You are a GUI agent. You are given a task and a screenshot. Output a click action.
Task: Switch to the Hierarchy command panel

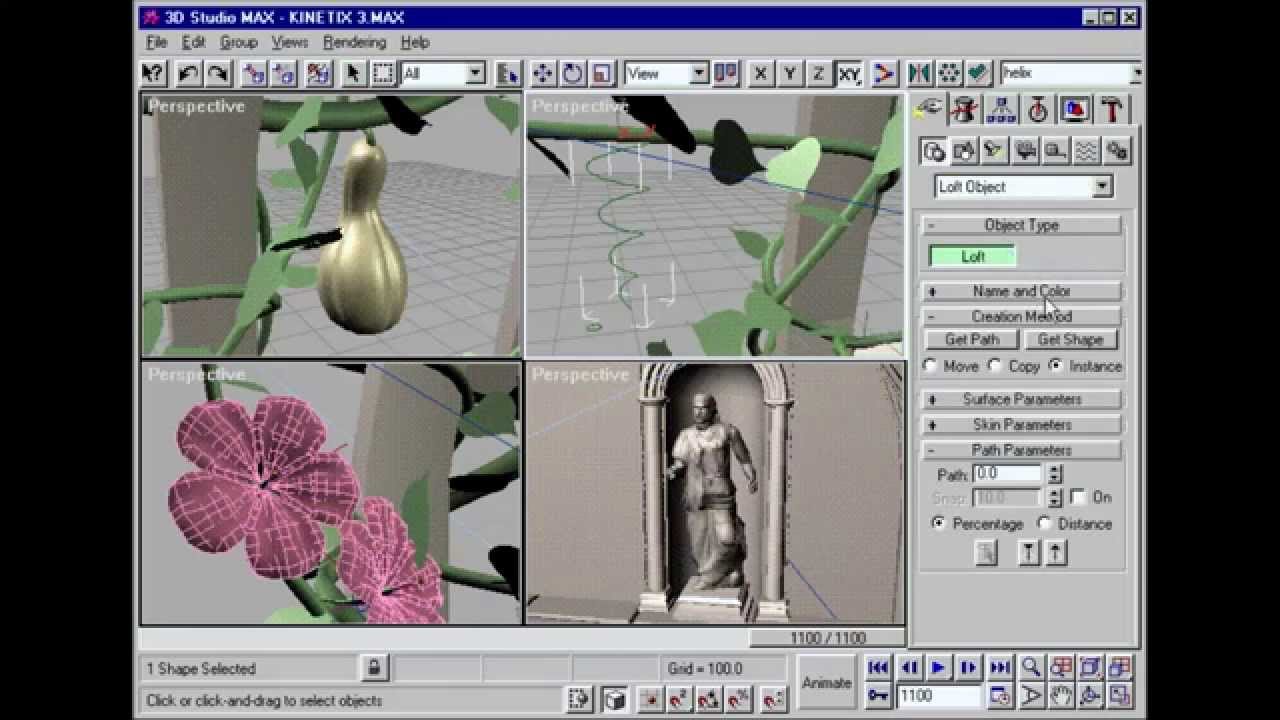click(1001, 109)
